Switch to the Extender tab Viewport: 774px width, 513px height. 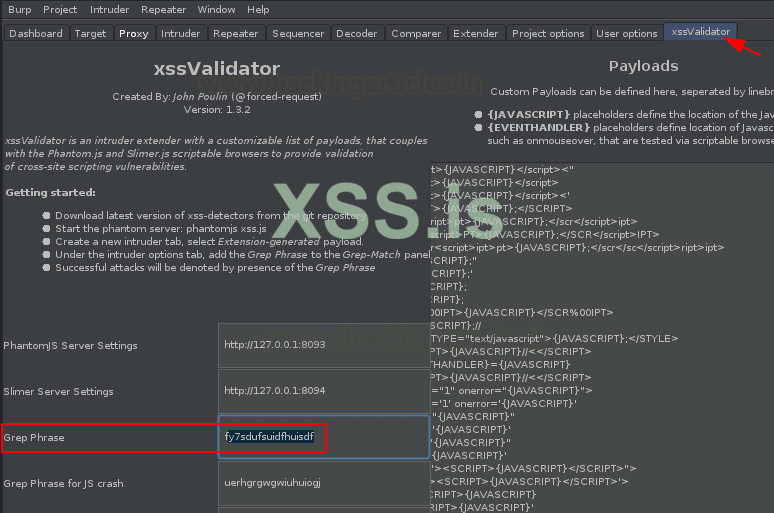pyautogui.click(x=475, y=33)
